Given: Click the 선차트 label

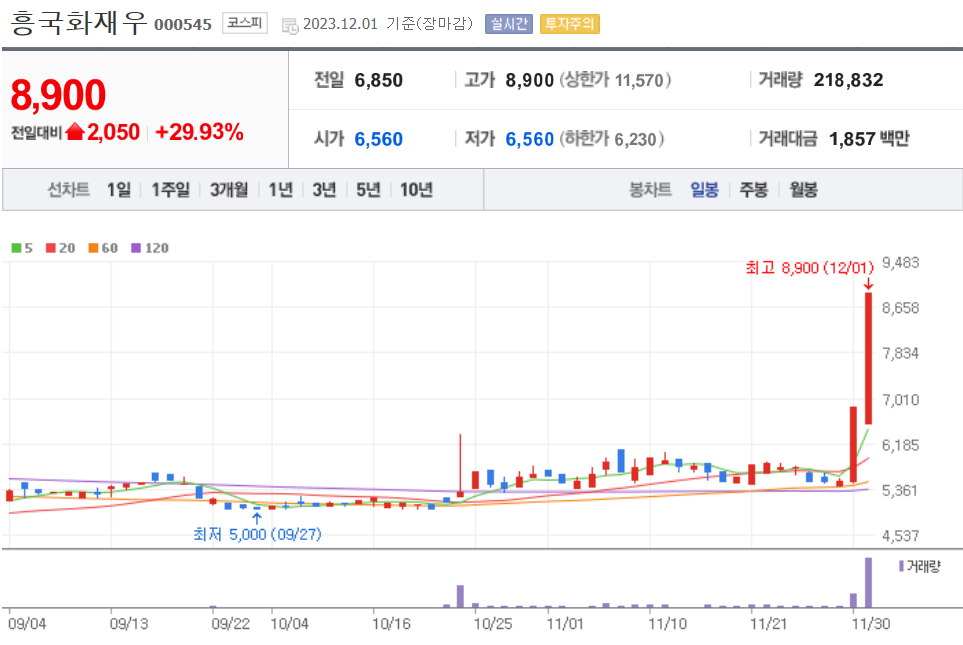Looking at the screenshot, I should click(69, 190).
